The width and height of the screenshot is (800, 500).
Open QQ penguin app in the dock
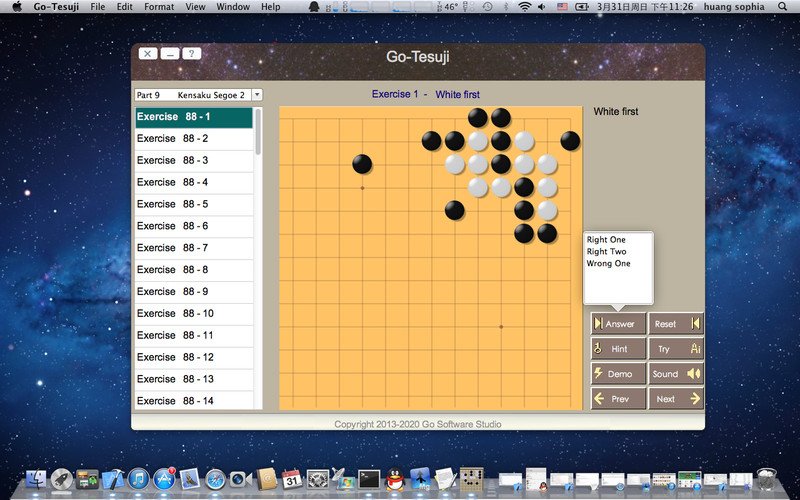(394, 480)
